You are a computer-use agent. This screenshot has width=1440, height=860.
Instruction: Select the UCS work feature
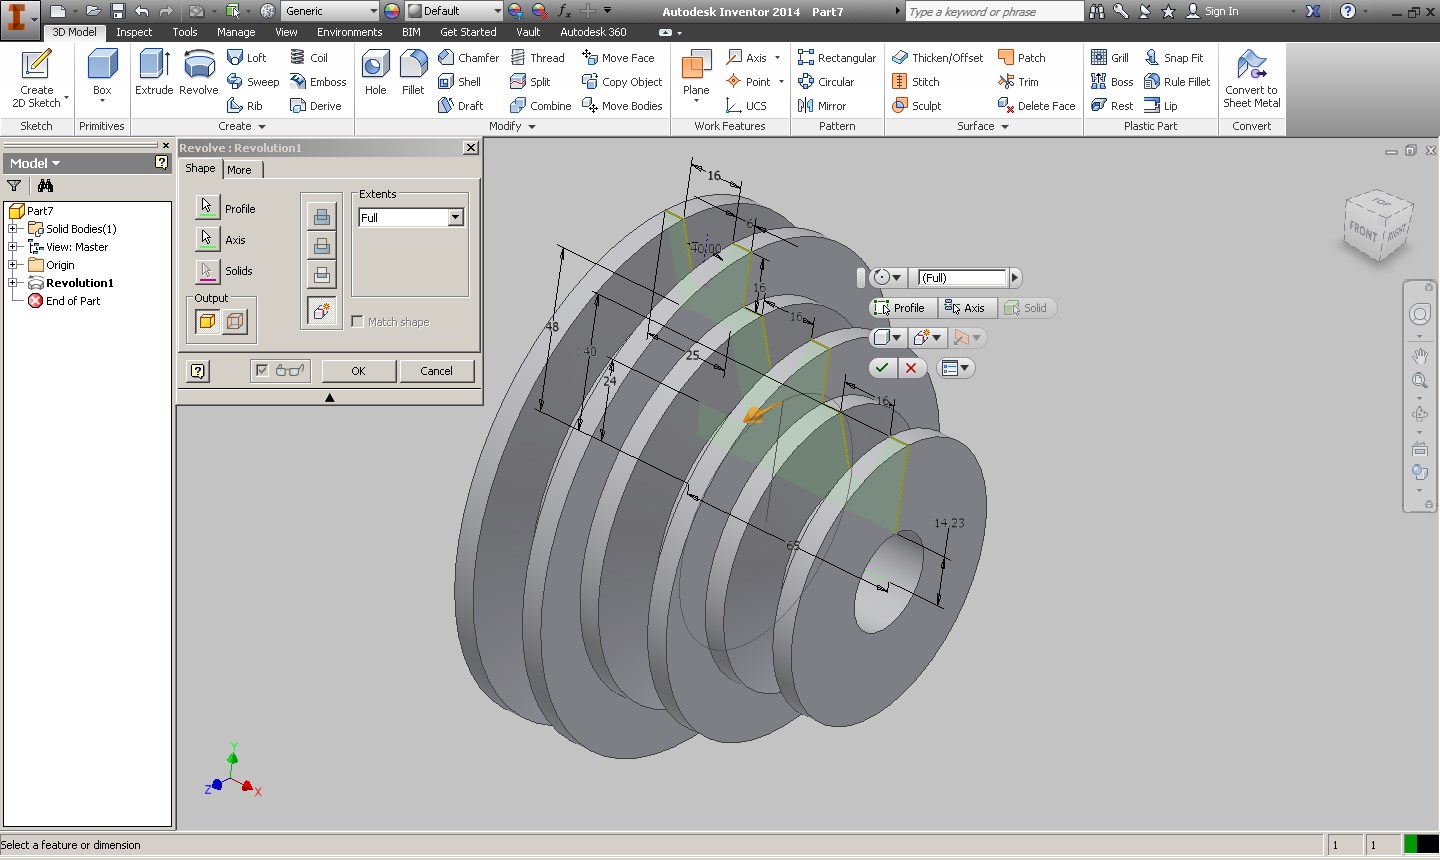[747, 106]
